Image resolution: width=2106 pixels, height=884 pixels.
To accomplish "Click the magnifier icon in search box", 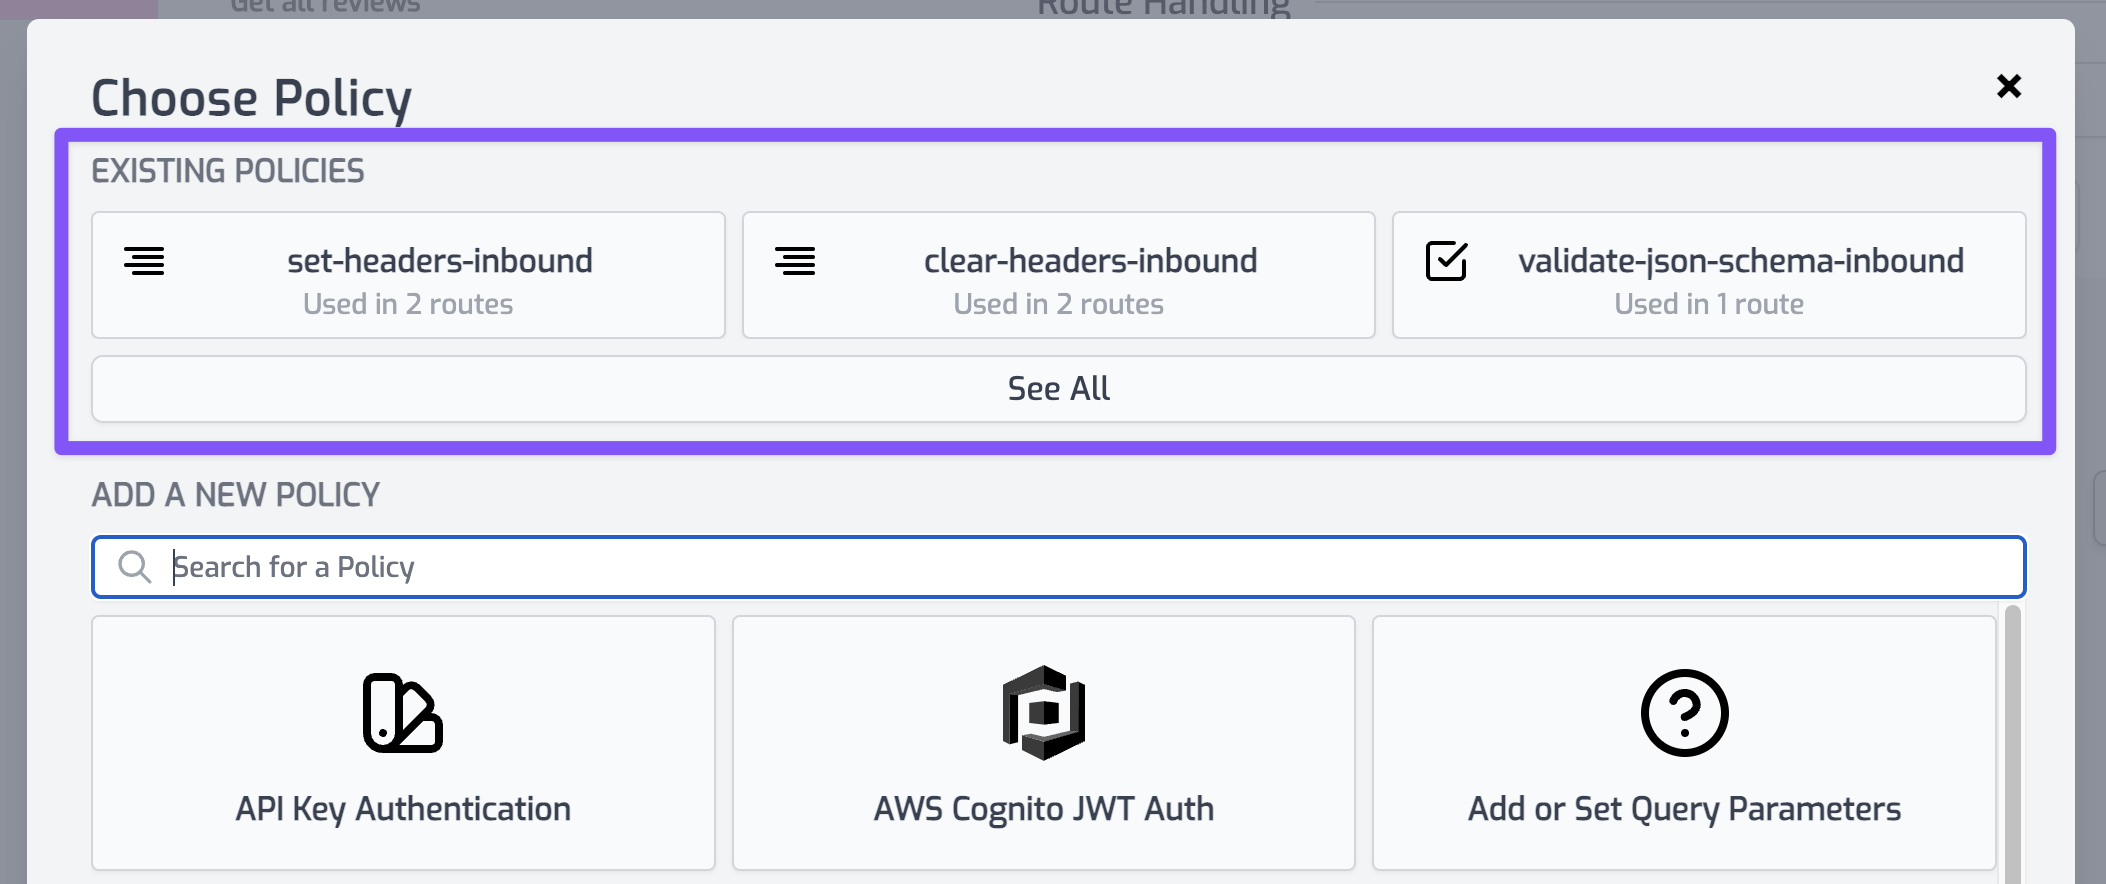I will tap(134, 567).
